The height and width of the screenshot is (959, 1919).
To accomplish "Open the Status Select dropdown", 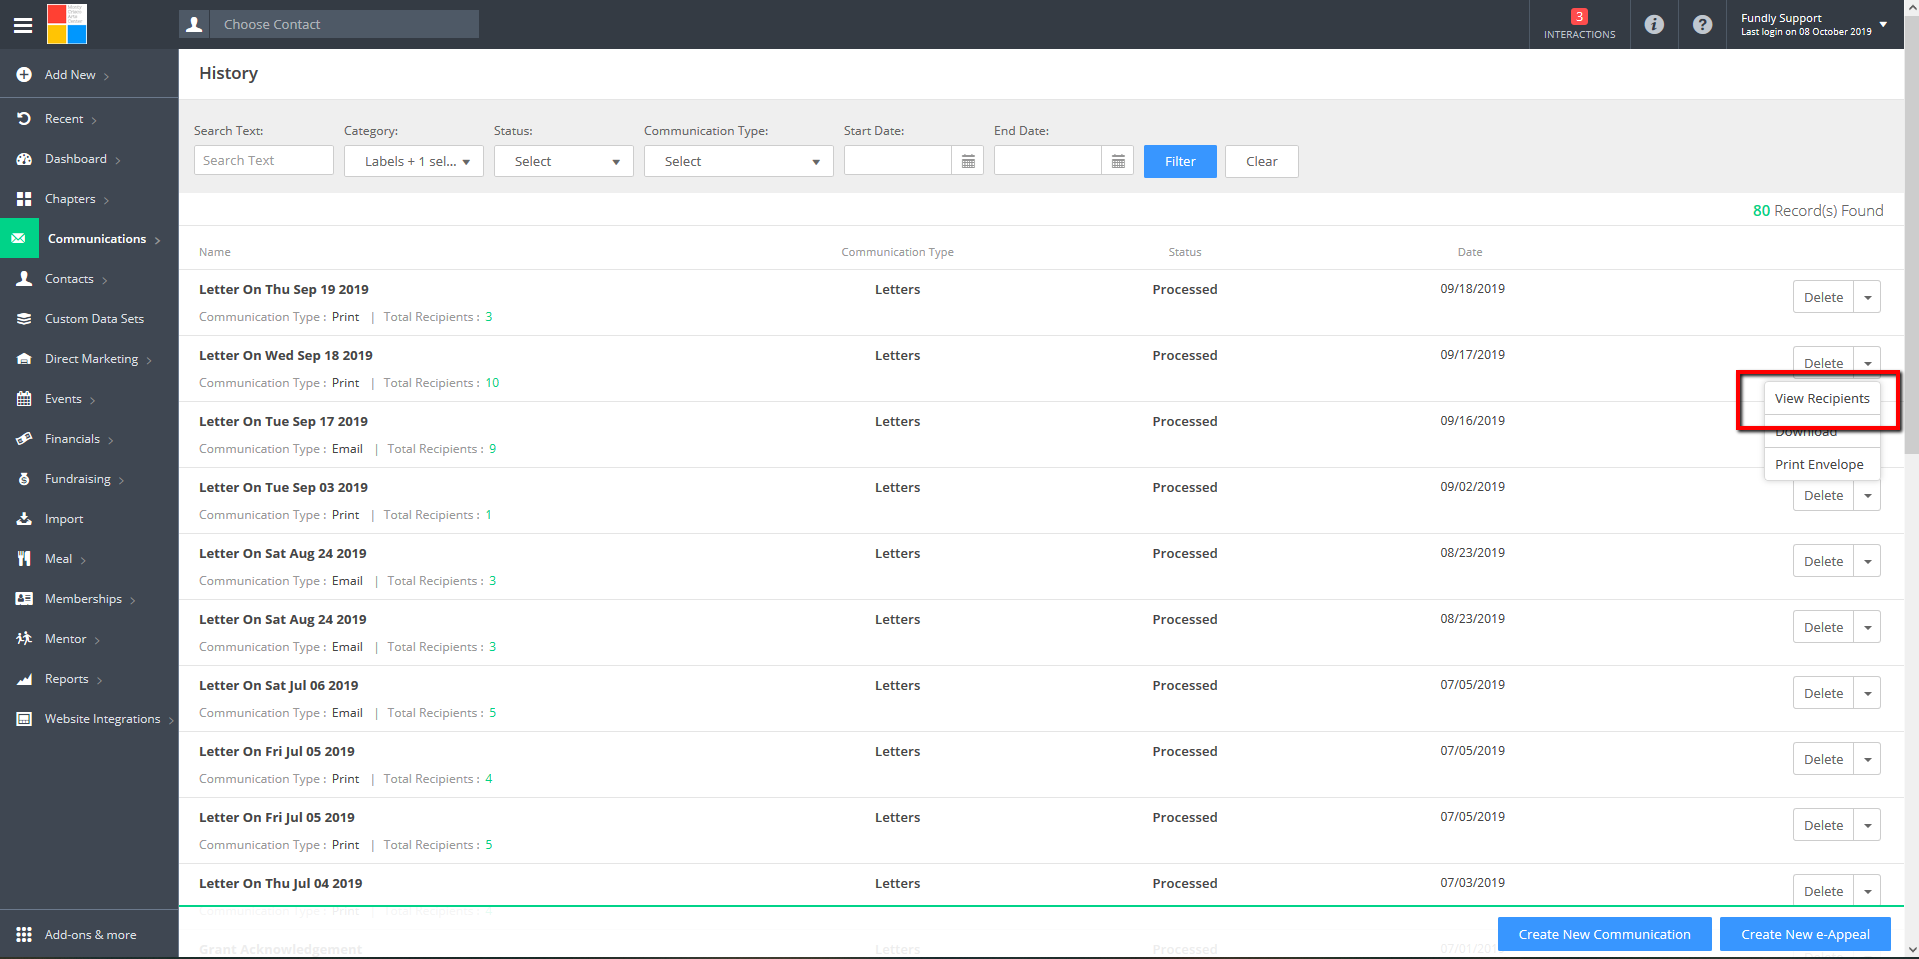I will click(564, 161).
